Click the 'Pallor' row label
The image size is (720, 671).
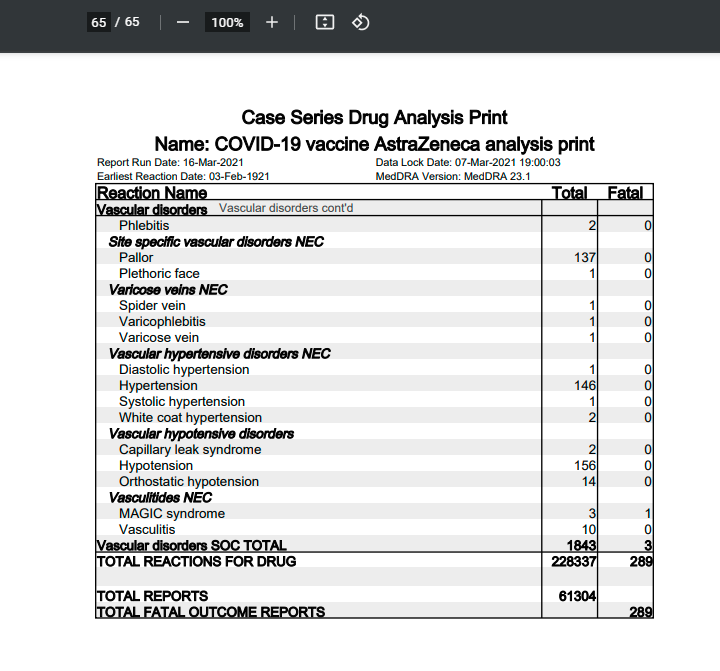136,258
